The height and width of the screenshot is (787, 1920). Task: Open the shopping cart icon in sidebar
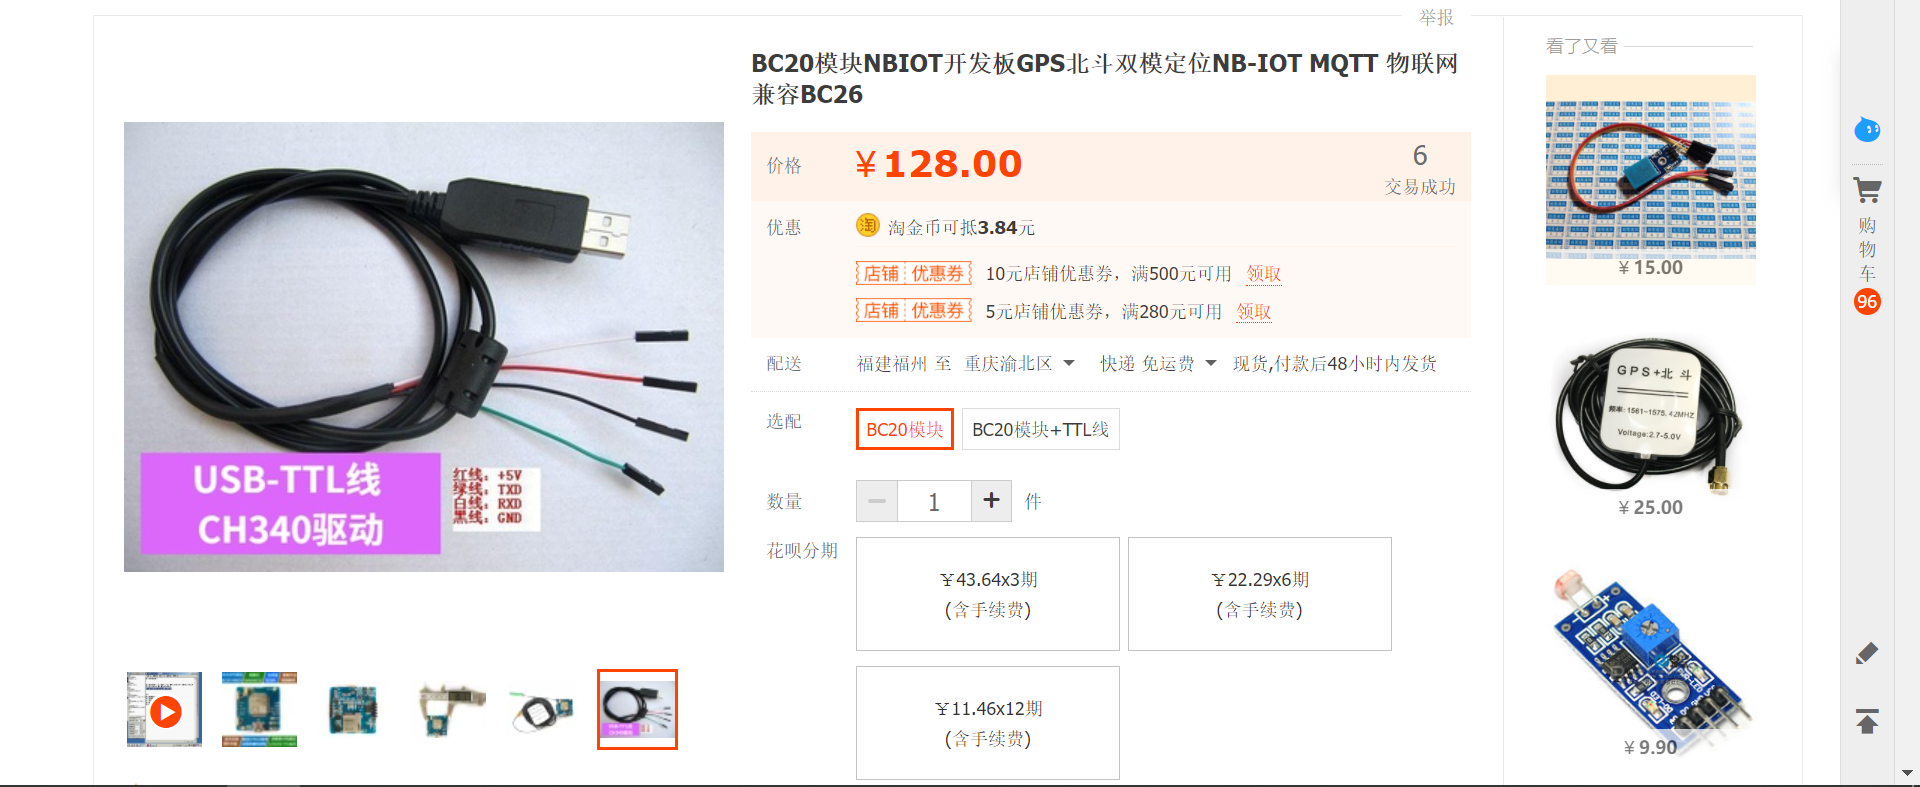tap(1867, 190)
